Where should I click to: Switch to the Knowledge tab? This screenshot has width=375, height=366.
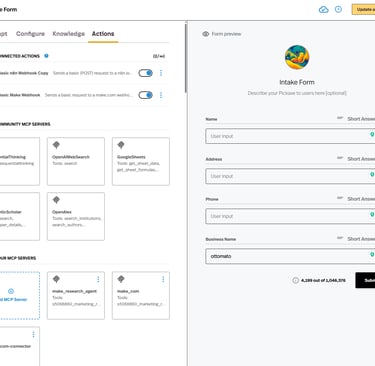click(68, 34)
